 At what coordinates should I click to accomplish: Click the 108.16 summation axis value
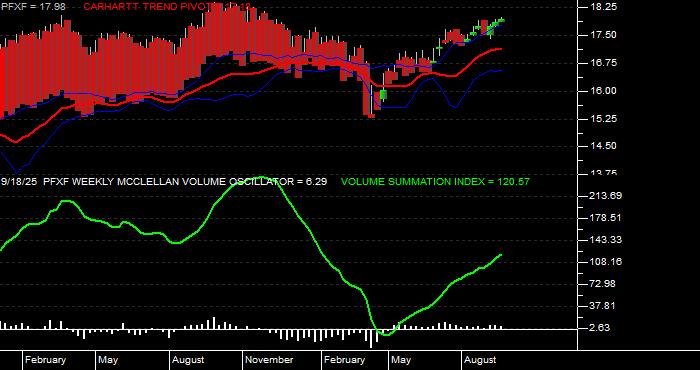click(606, 262)
